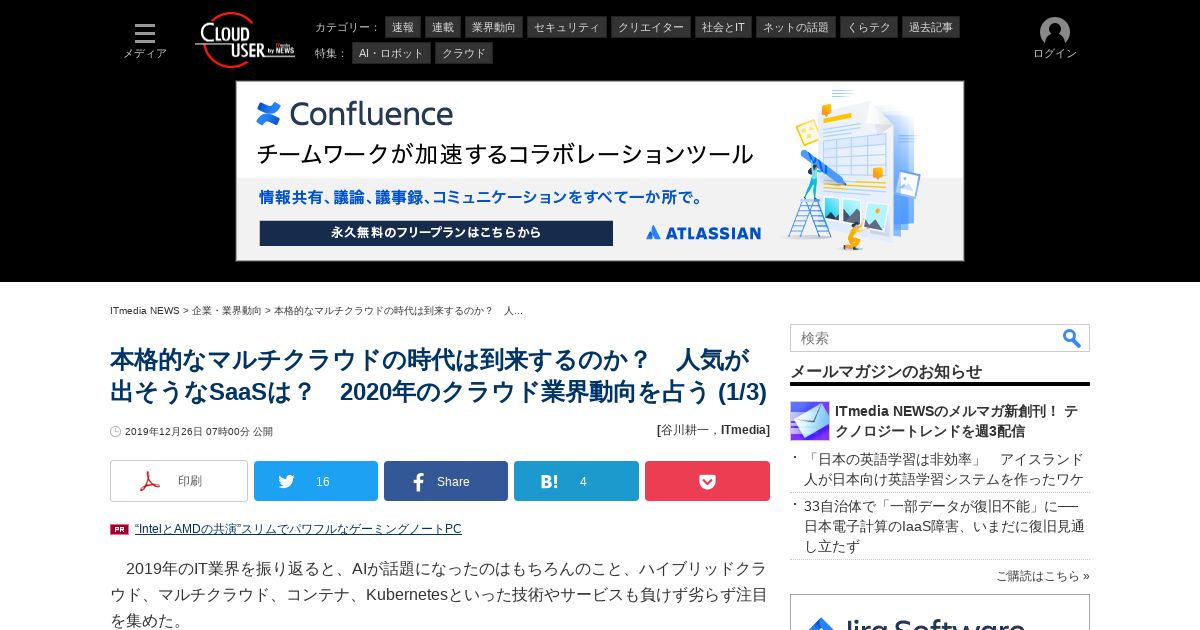Click the 2019年12月26日 publish date text

[x=199, y=432]
